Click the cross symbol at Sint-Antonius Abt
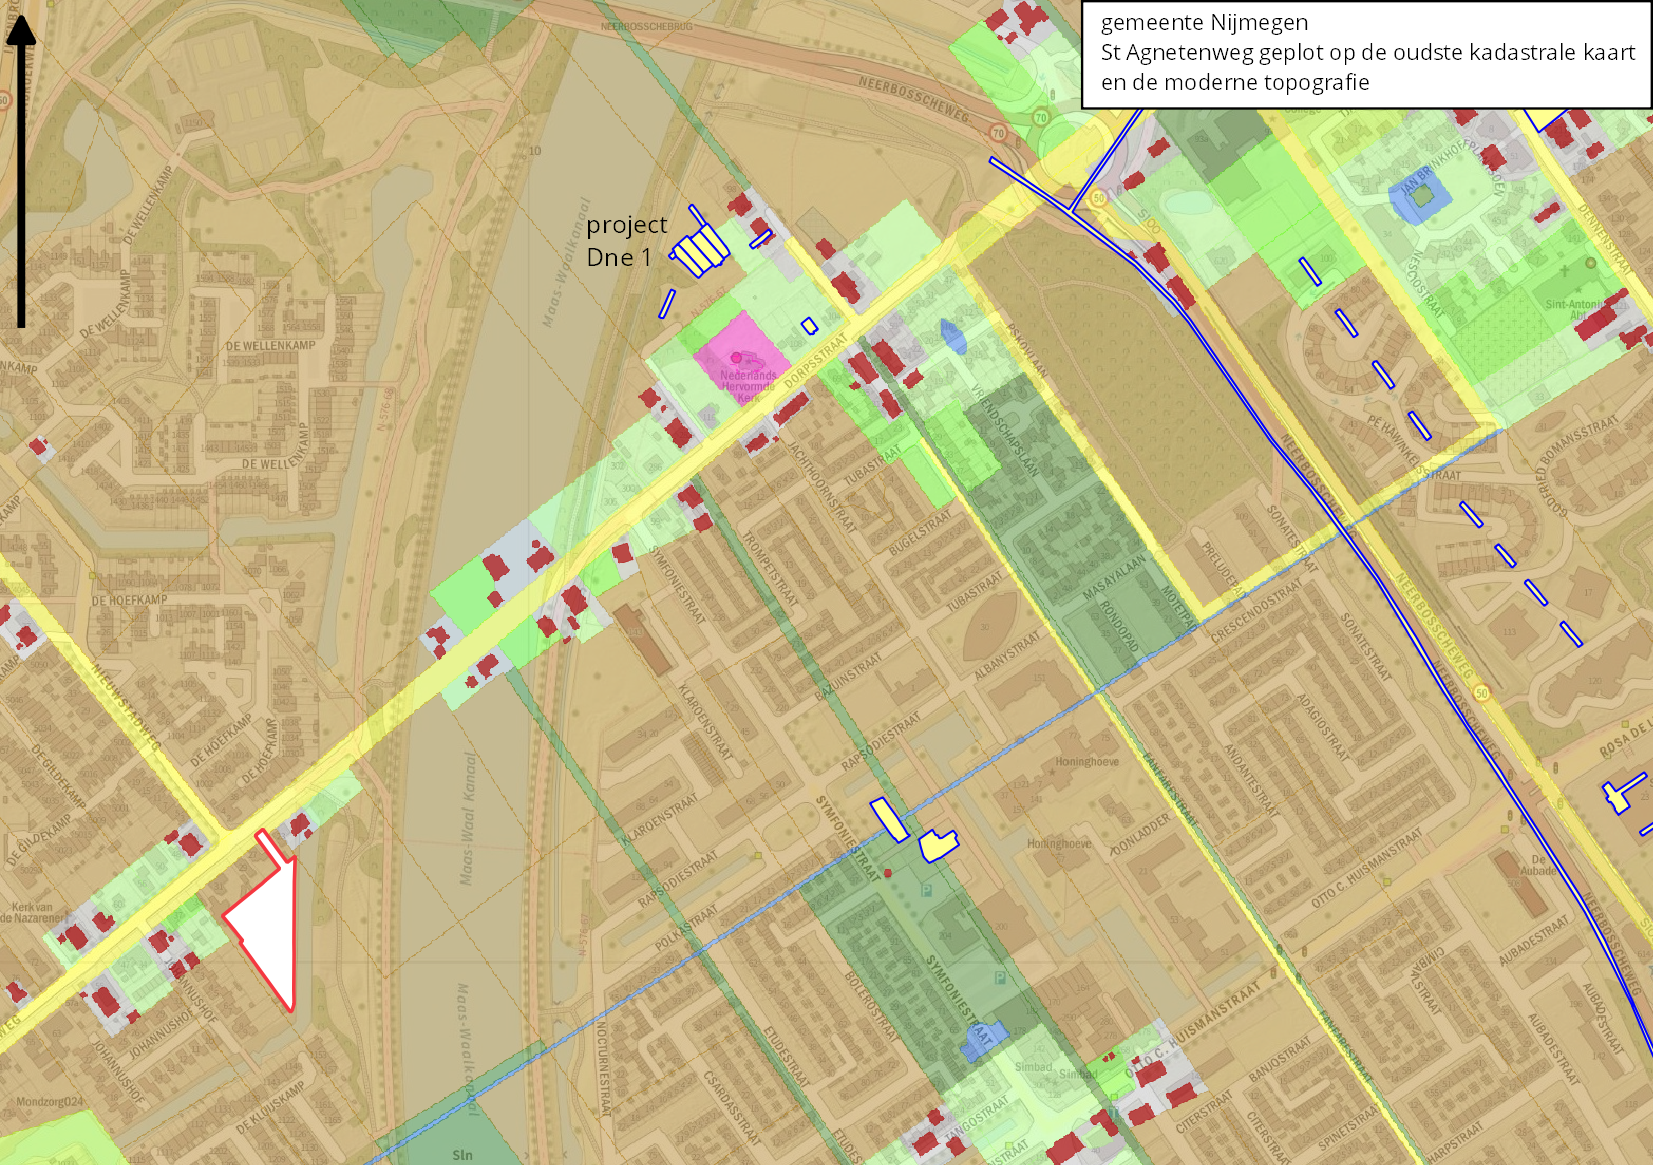This screenshot has width=1653, height=1165. pyautogui.click(x=1566, y=271)
